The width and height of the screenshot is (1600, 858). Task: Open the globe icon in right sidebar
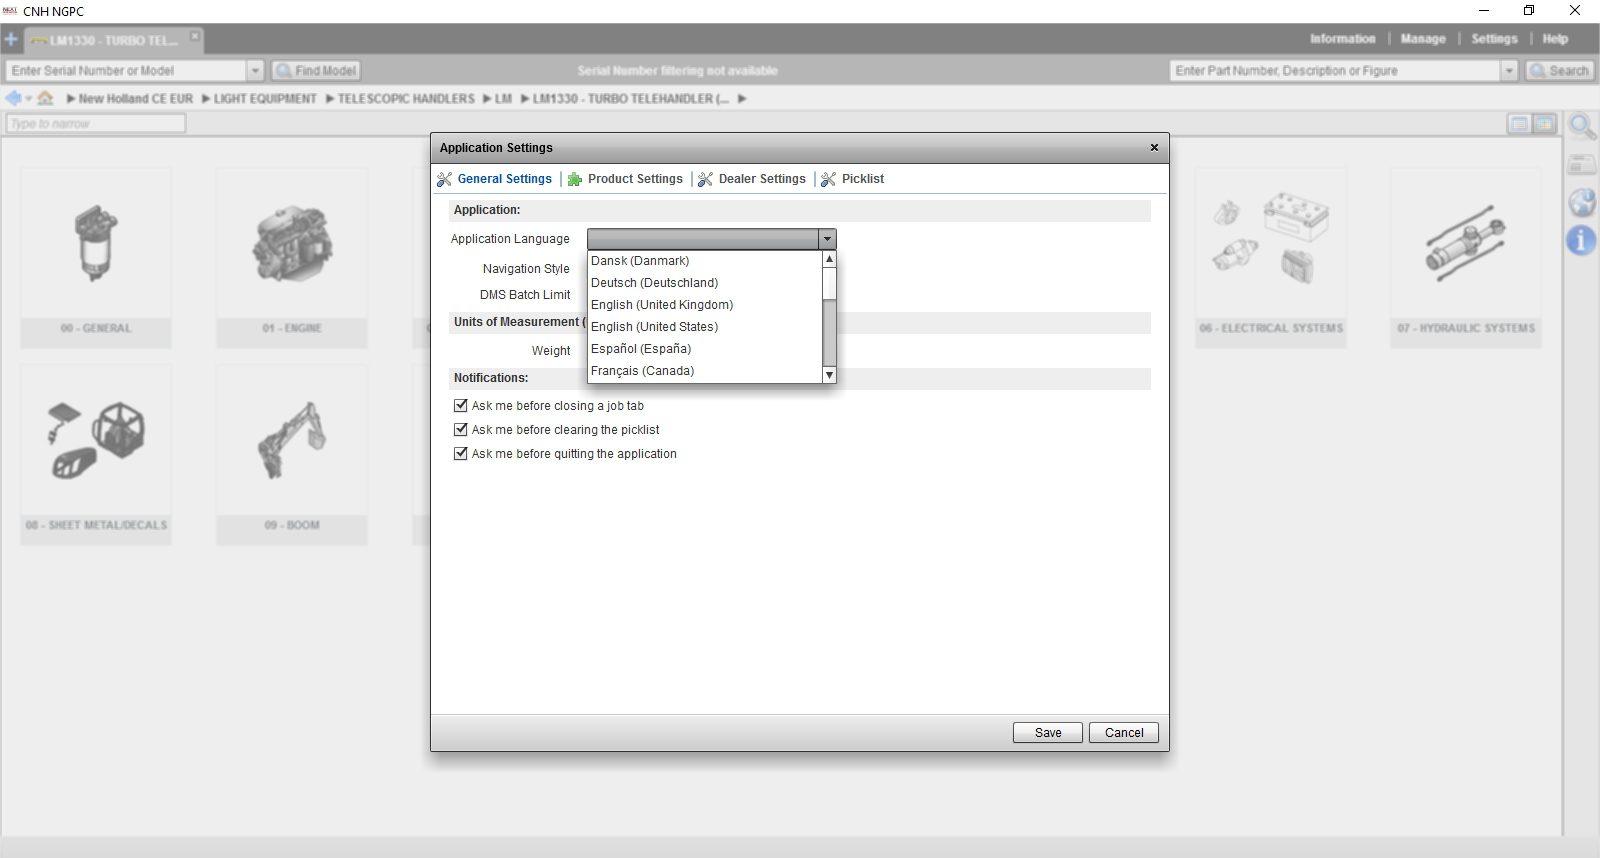(x=1582, y=202)
